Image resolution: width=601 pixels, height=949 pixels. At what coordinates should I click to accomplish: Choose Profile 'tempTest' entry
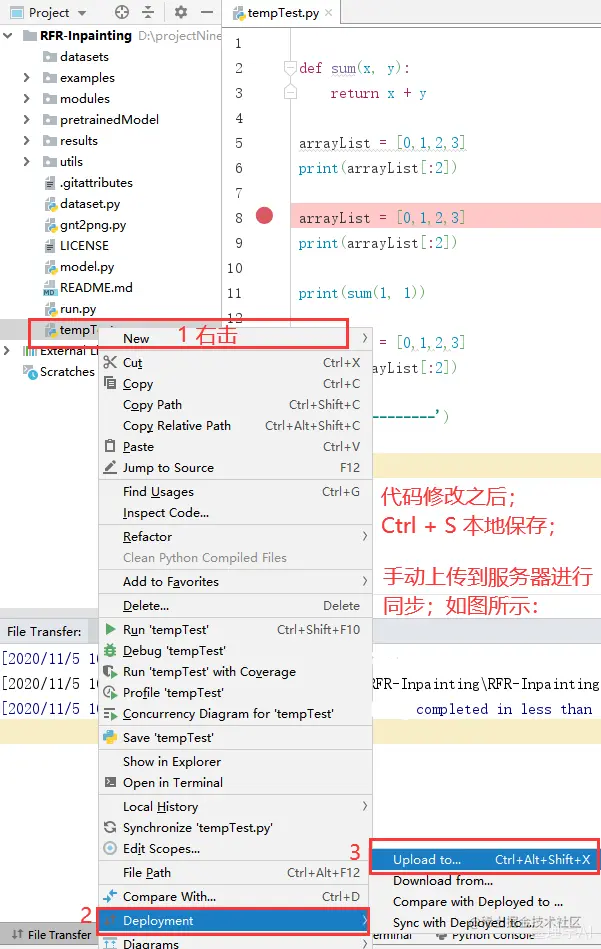235,693
